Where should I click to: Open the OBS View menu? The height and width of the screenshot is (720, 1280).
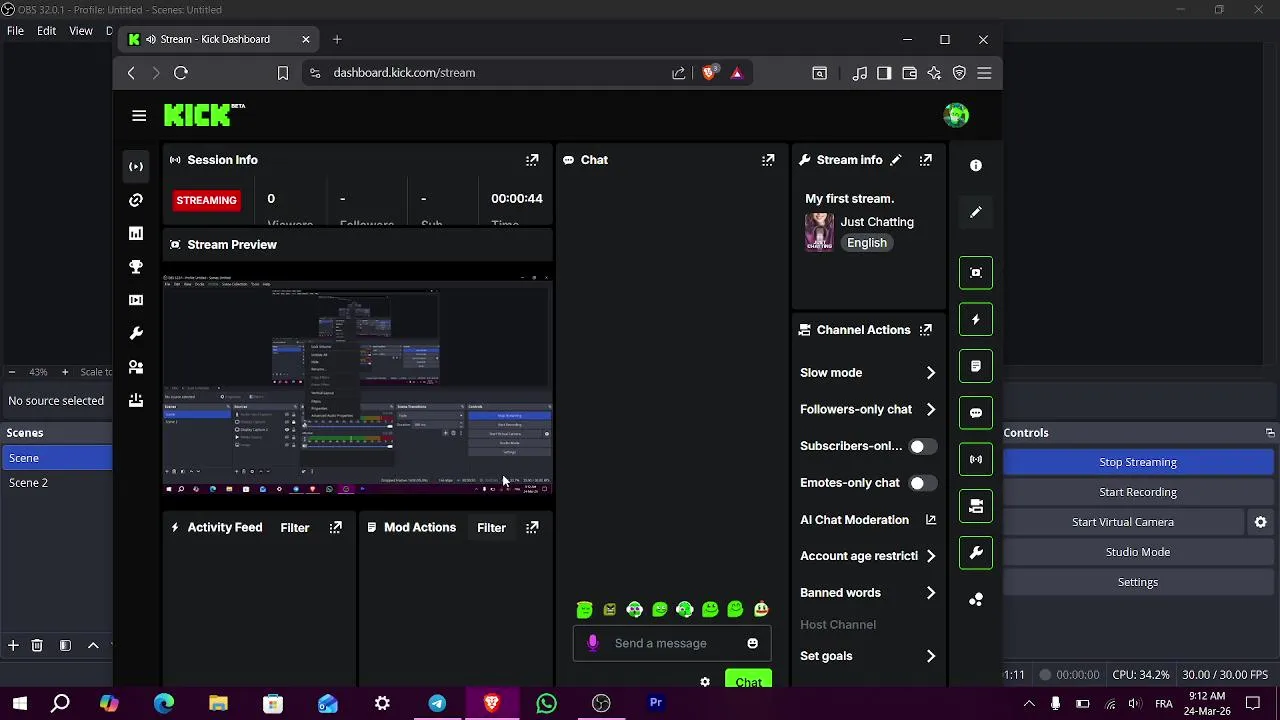click(x=81, y=31)
